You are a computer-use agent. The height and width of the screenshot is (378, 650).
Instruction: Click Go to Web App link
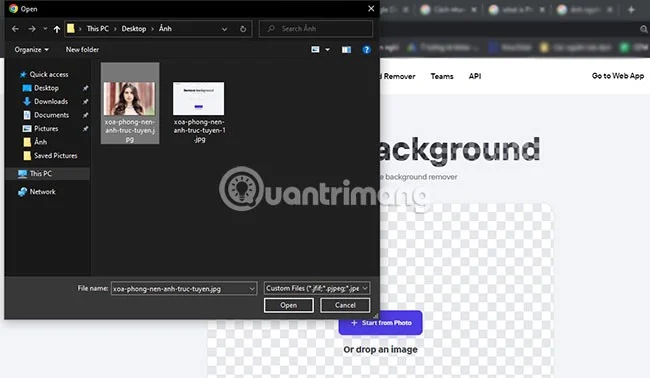[x=618, y=76]
